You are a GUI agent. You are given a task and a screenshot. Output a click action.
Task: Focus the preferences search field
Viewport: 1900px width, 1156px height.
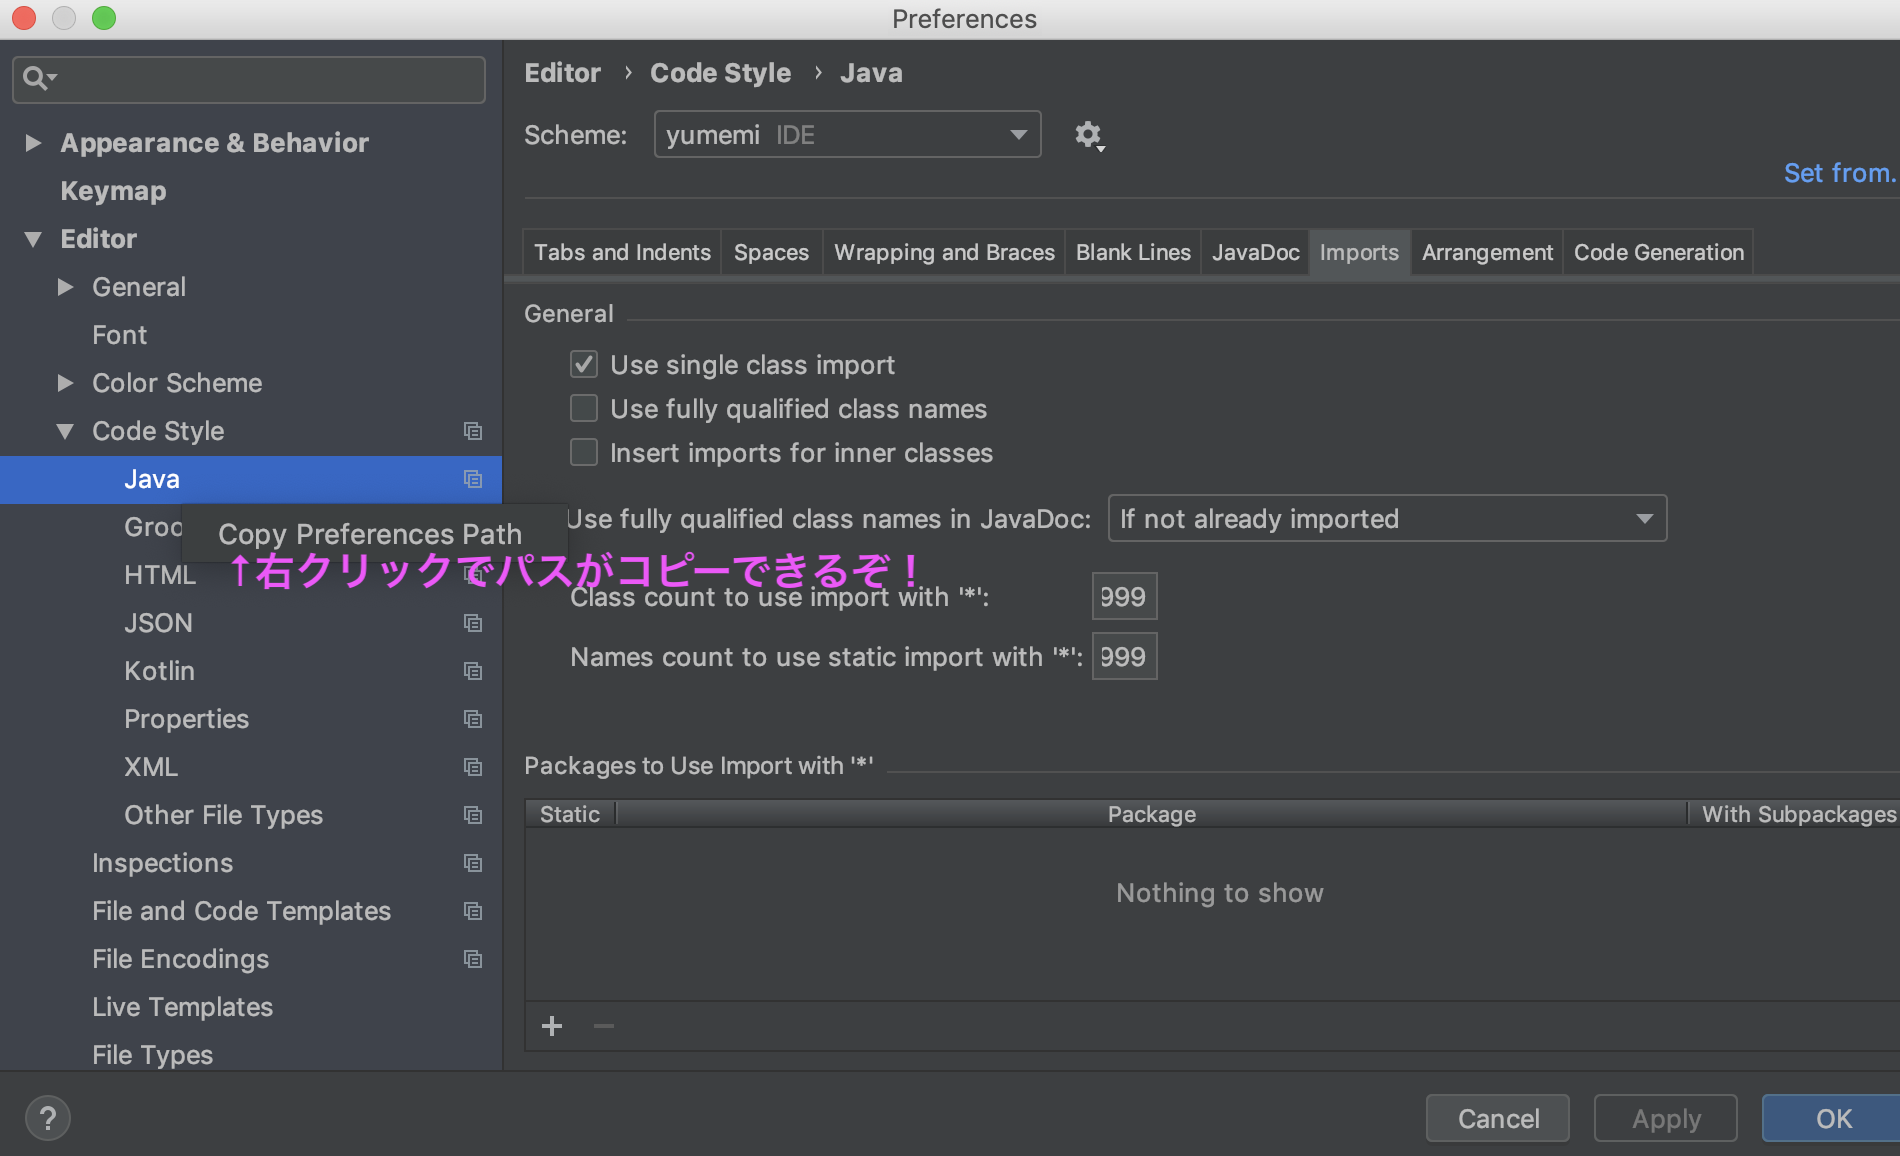click(x=249, y=79)
